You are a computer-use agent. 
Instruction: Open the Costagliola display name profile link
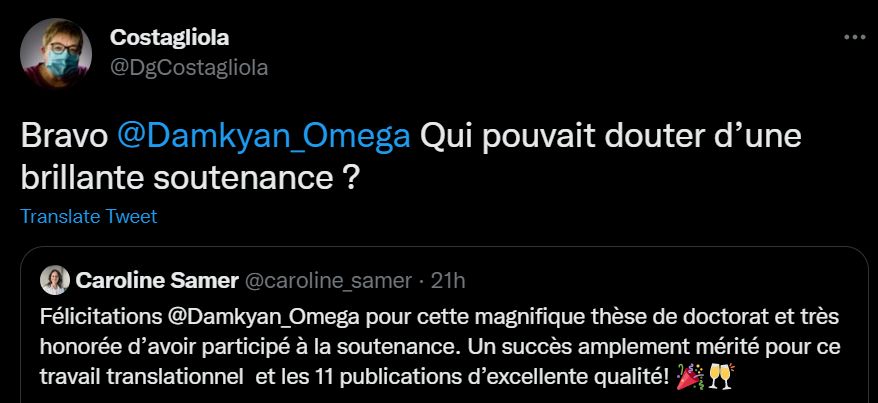point(169,38)
